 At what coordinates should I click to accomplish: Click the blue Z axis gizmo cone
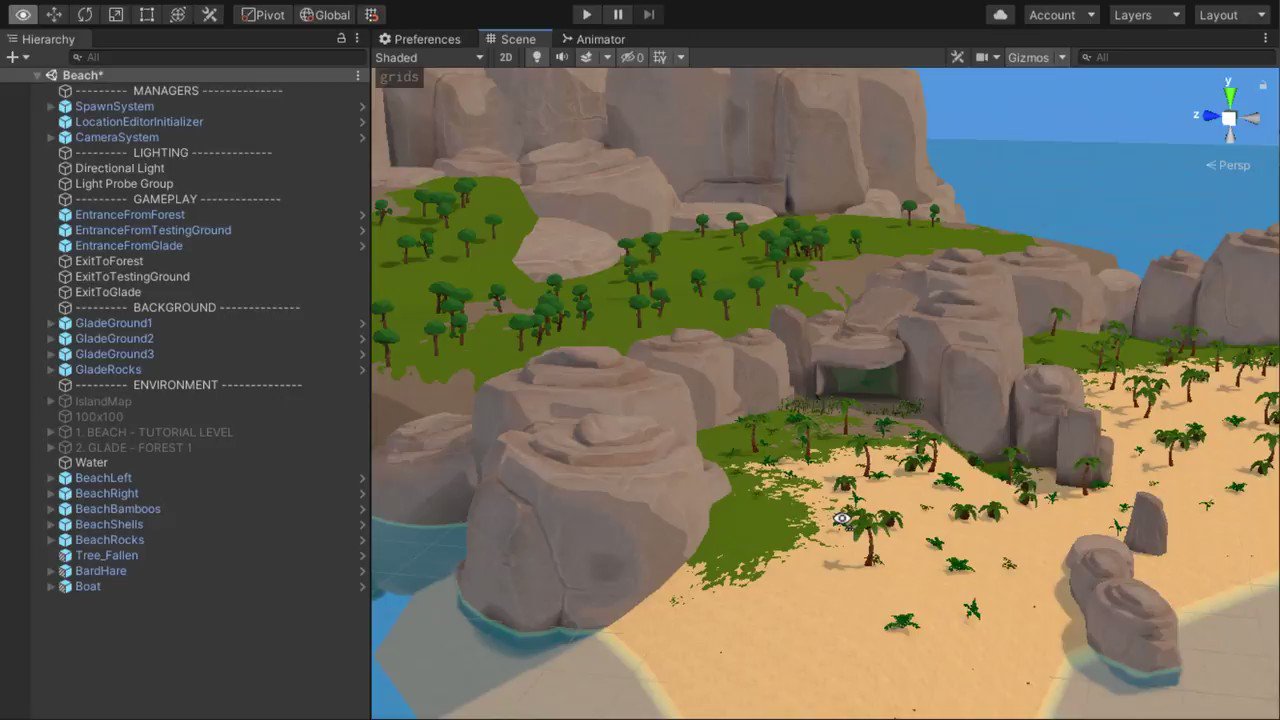click(x=1211, y=116)
